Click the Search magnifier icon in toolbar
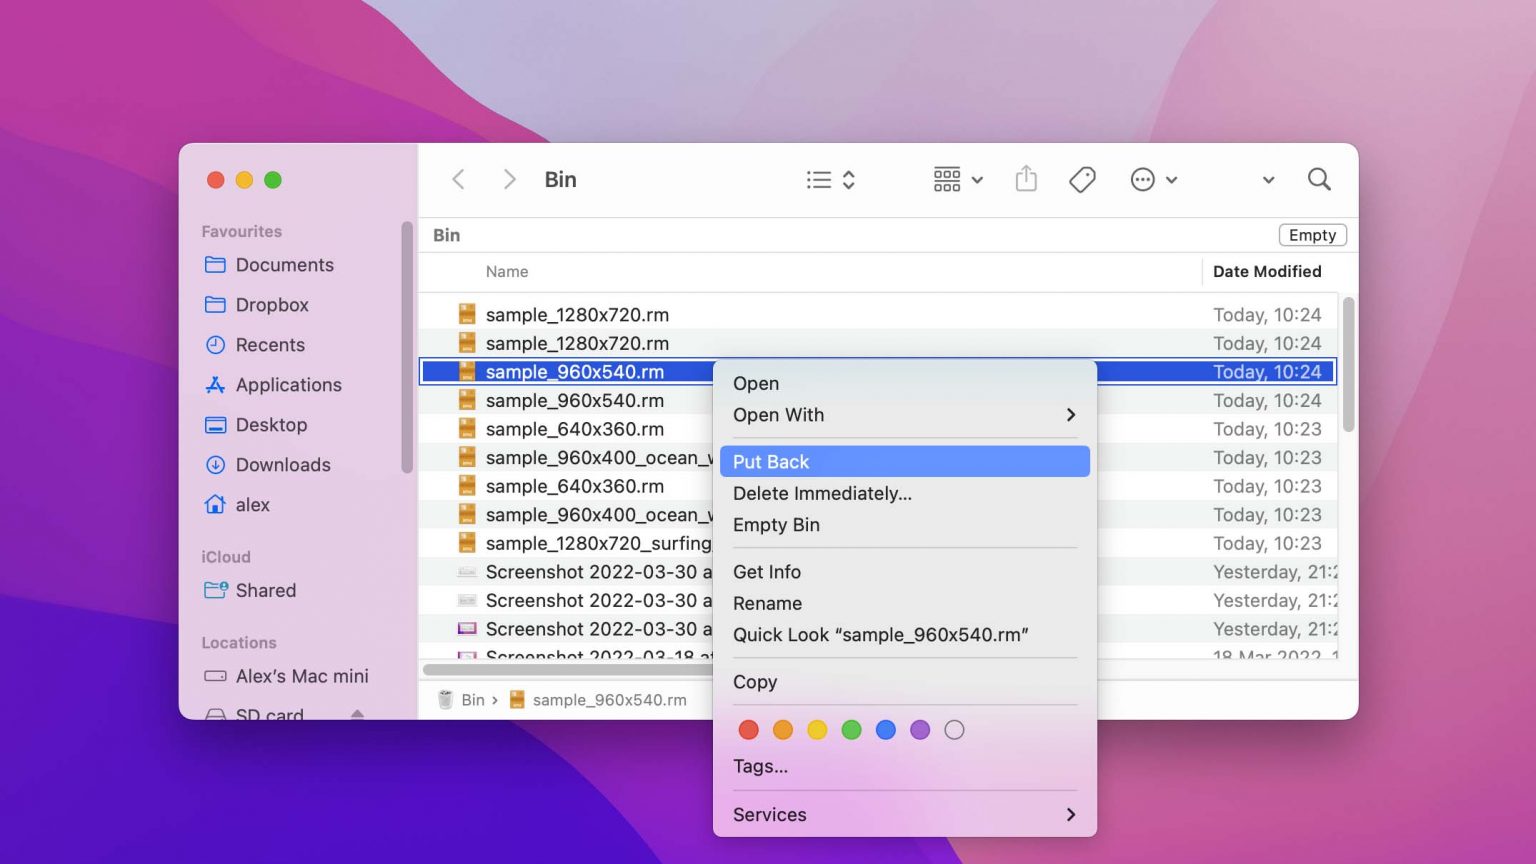Image resolution: width=1536 pixels, height=864 pixels. pyautogui.click(x=1319, y=180)
